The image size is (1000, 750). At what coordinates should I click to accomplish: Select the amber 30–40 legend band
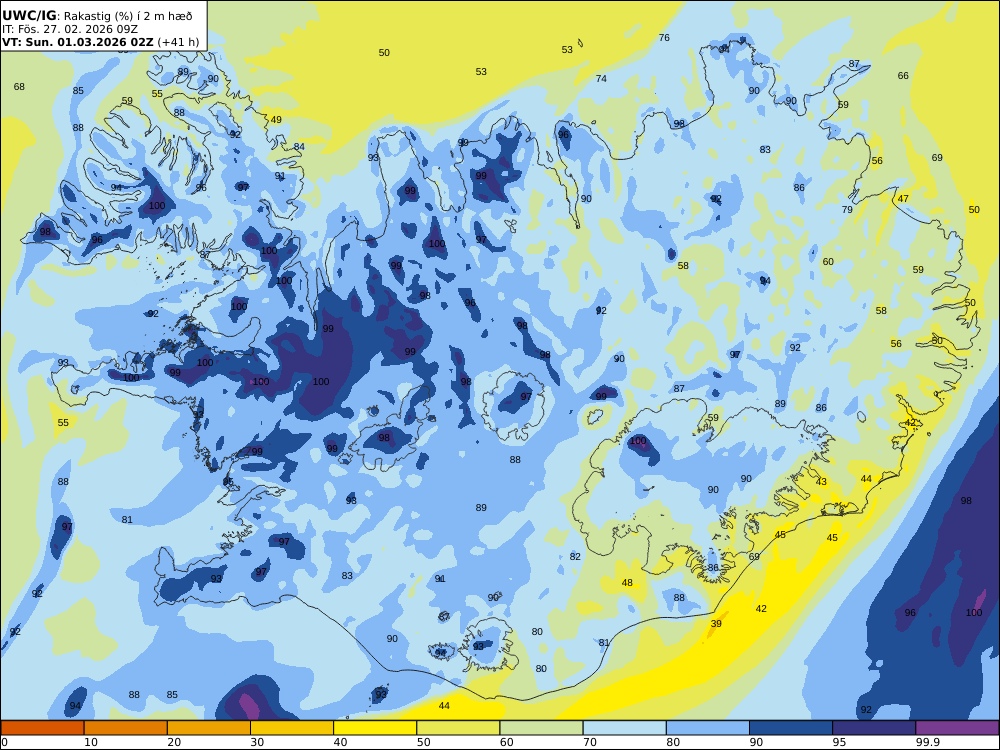click(292, 728)
